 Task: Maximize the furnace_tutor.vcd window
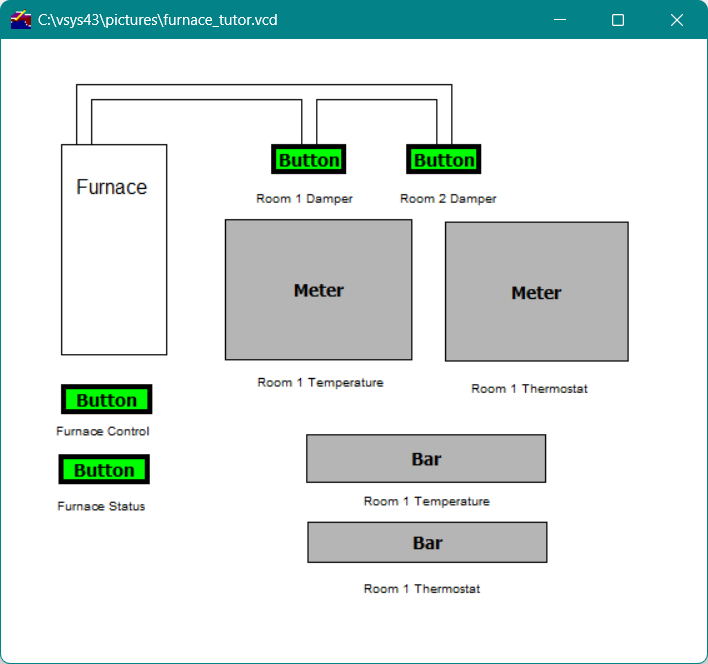point(618,20)
